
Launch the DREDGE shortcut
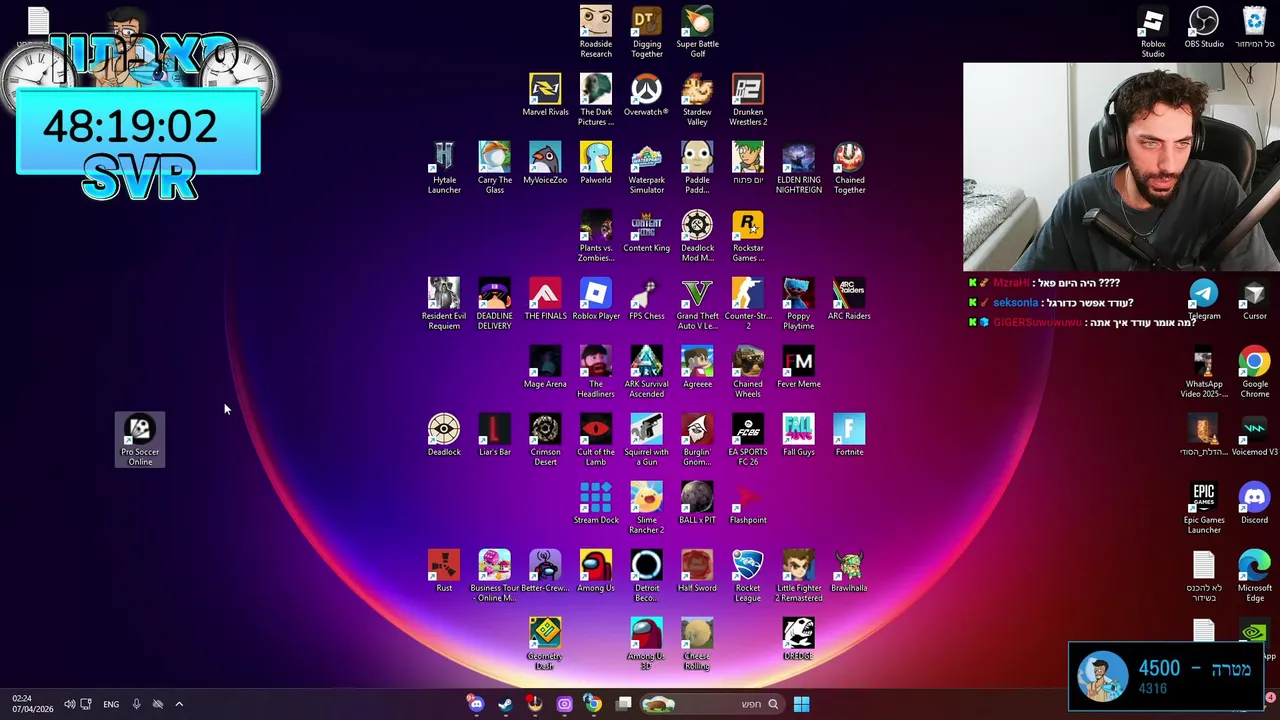(798, 639)
